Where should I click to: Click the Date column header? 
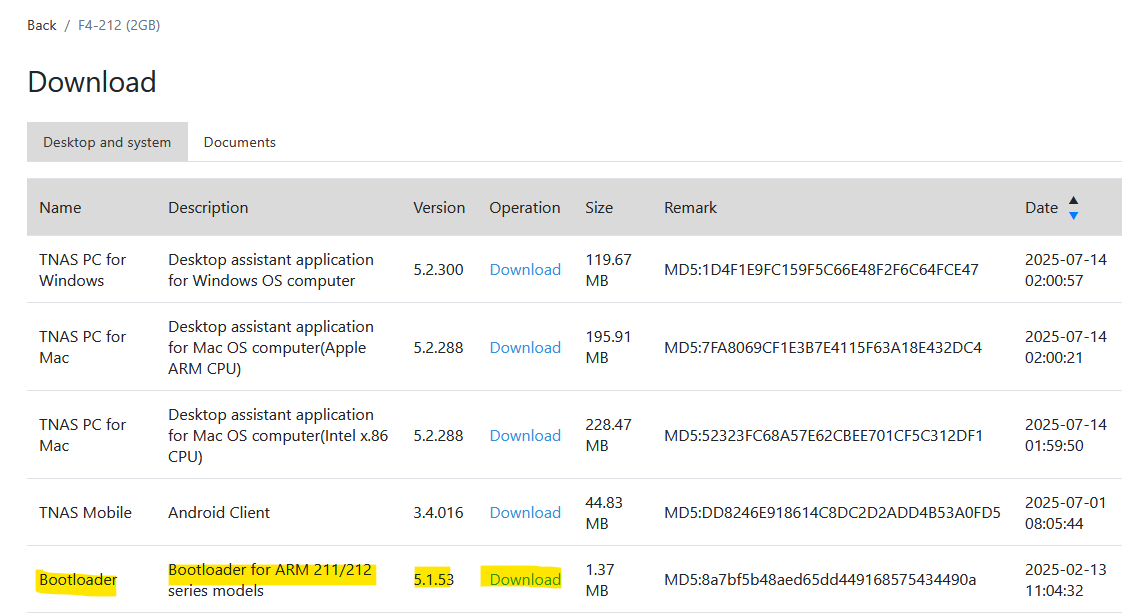[x=1041, y=208]
